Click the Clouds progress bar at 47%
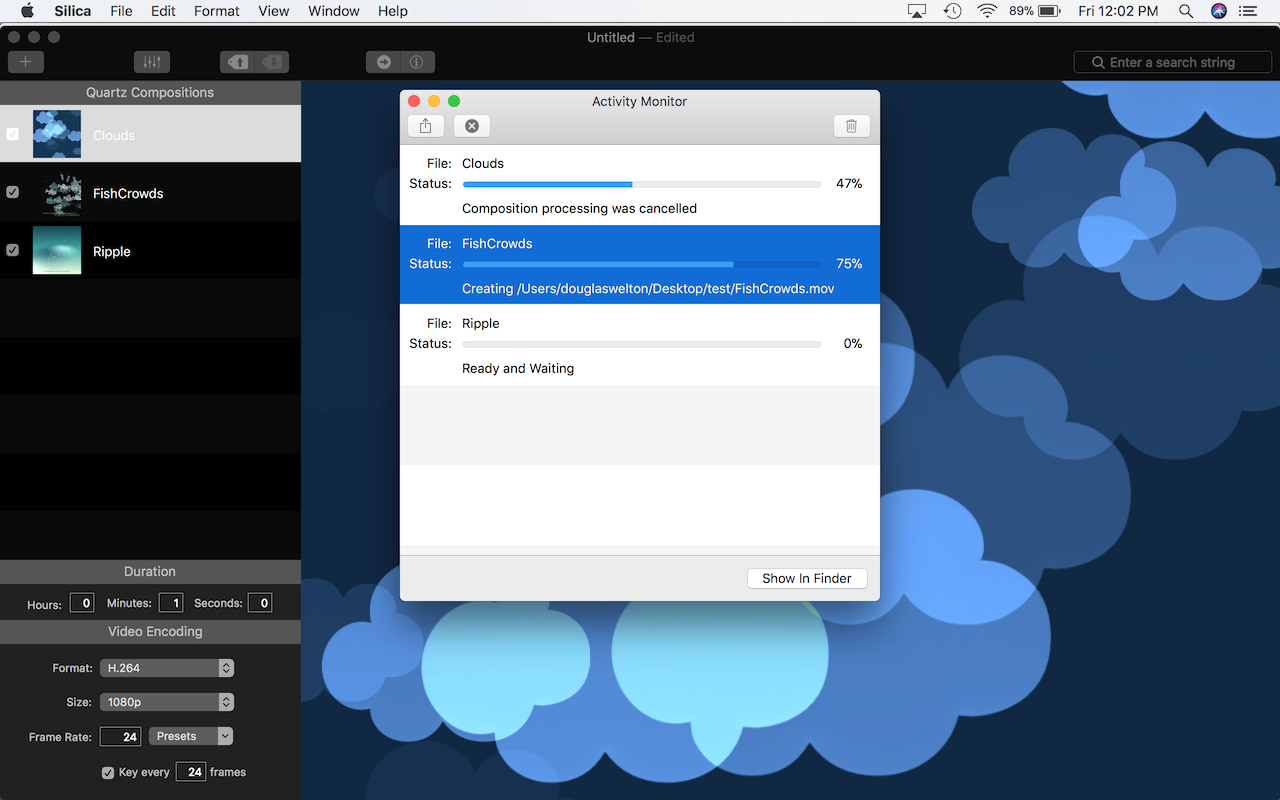The image size is (1280, 800). point(642,184)
